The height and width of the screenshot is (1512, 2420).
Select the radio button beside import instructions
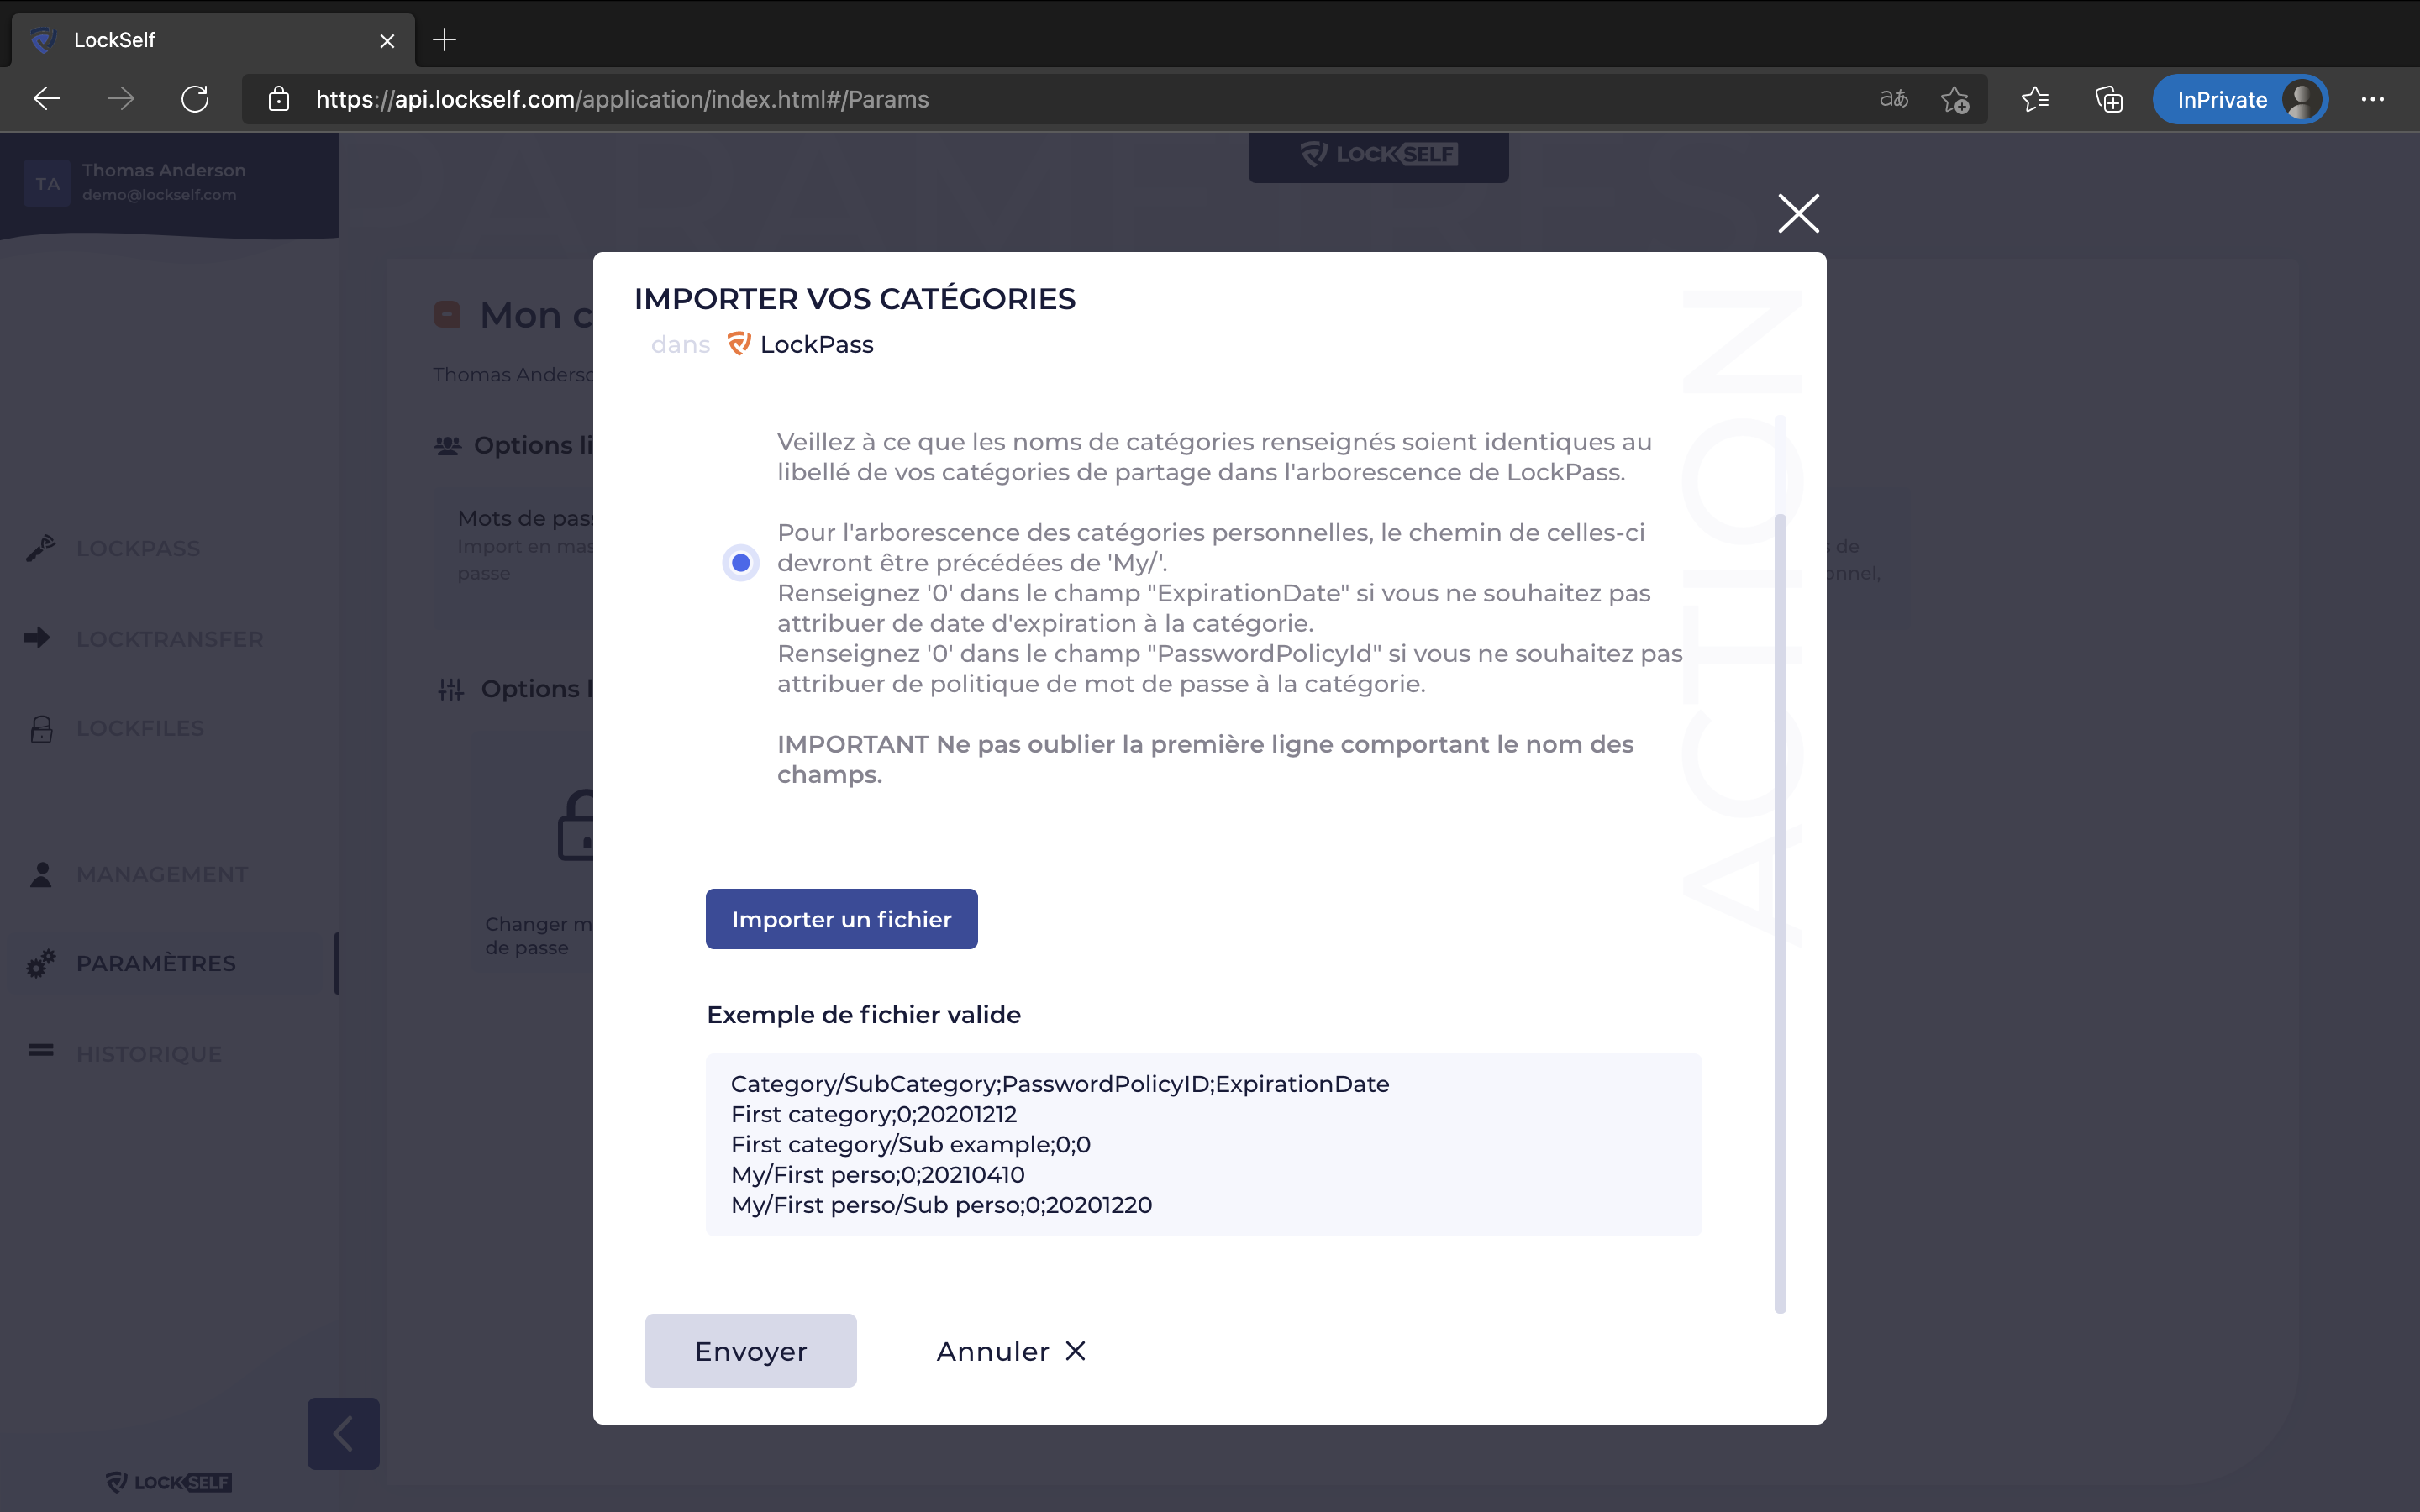pos(740,563)
